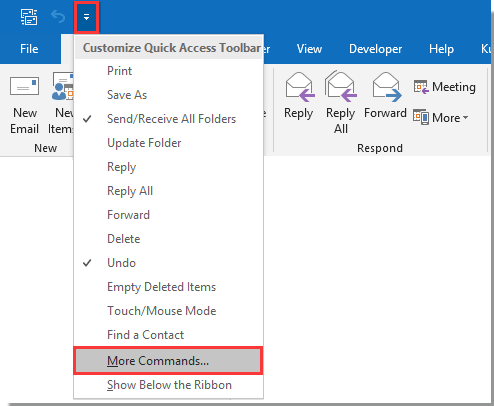Select Show Below the Ribbon
Viewport: 494px width, 406px height.
click(x=169, y=385)
